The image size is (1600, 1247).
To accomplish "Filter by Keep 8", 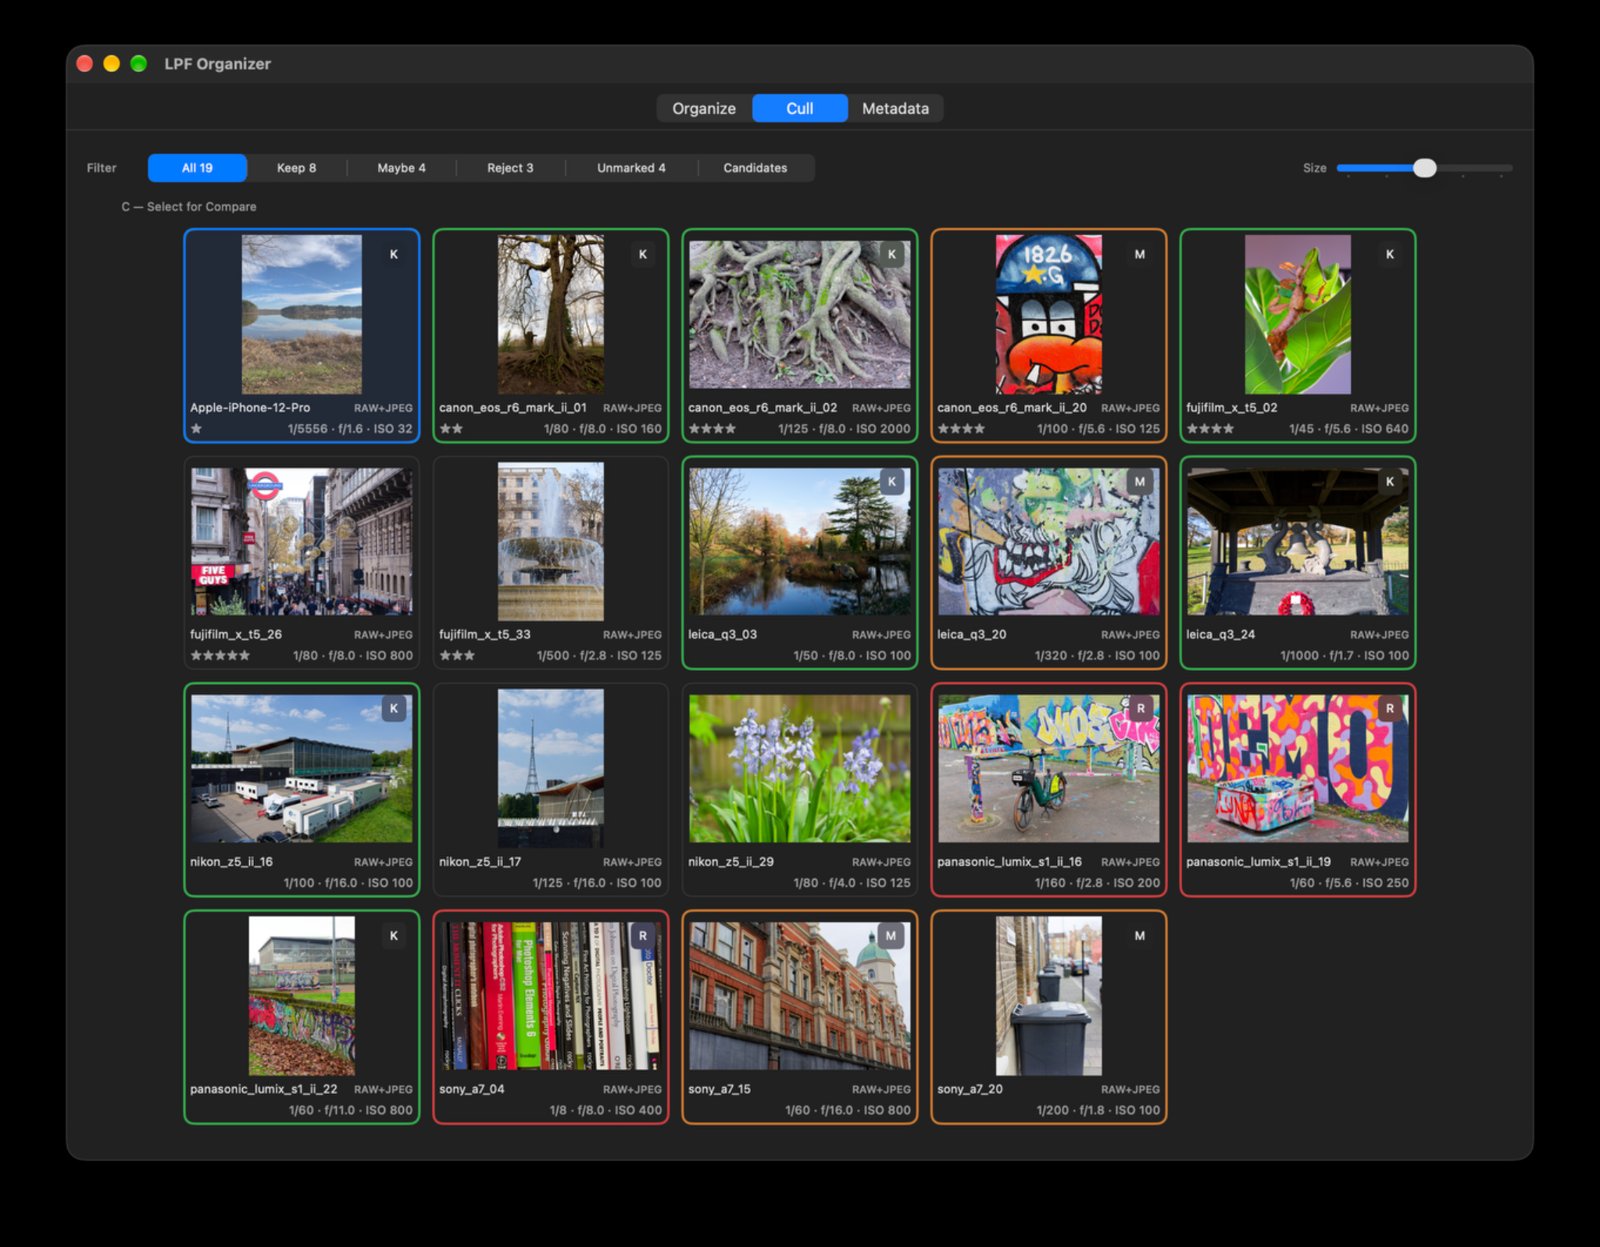I will coord(297,168).
